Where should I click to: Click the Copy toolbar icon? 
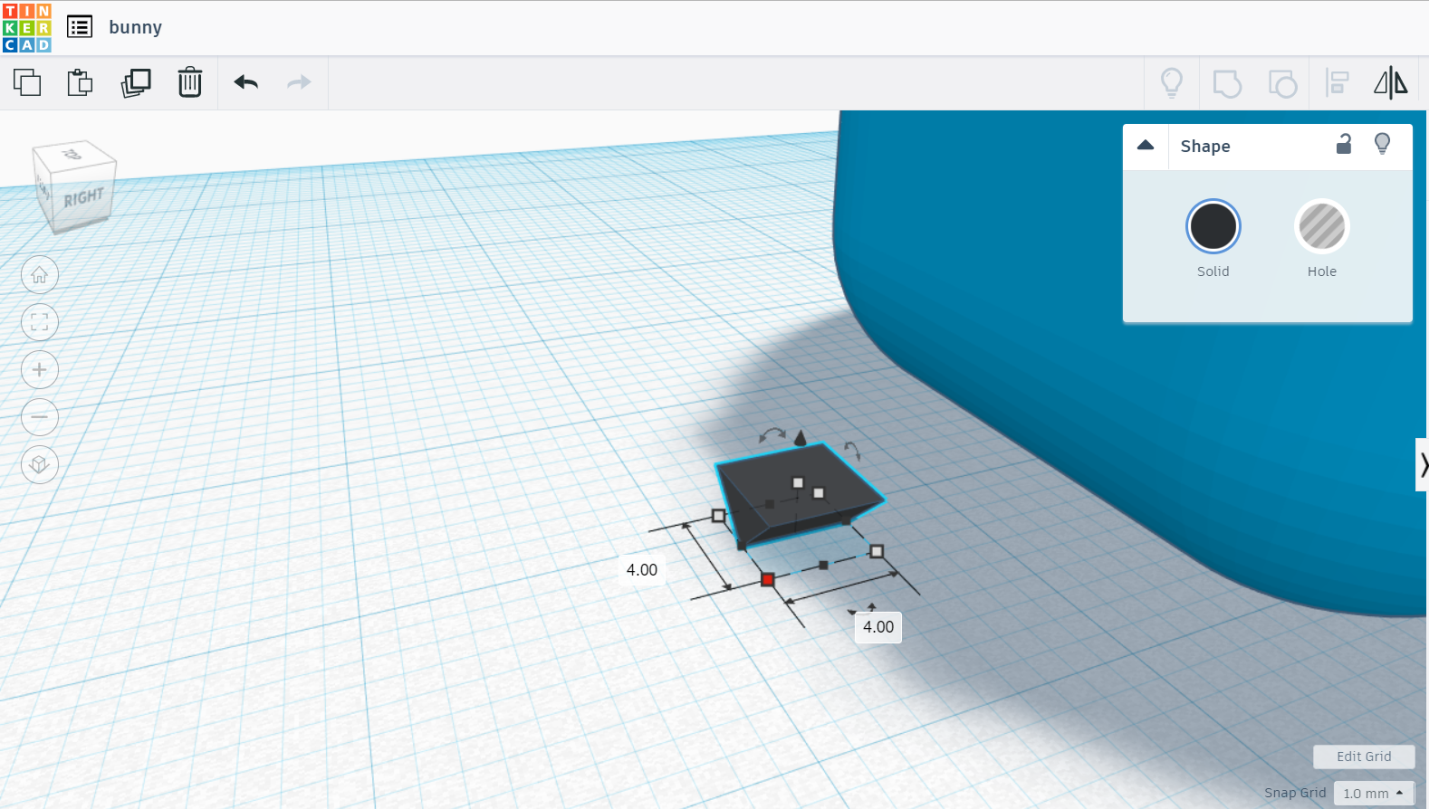27,82
